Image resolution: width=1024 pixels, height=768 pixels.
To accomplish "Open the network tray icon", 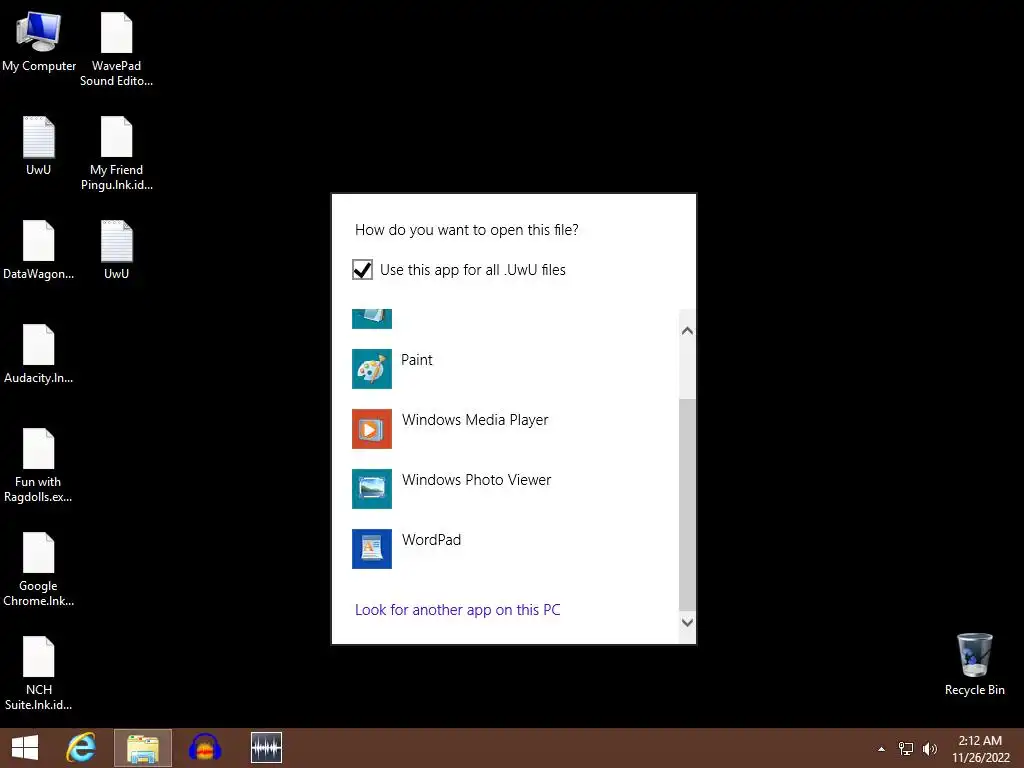I will 906,749.
